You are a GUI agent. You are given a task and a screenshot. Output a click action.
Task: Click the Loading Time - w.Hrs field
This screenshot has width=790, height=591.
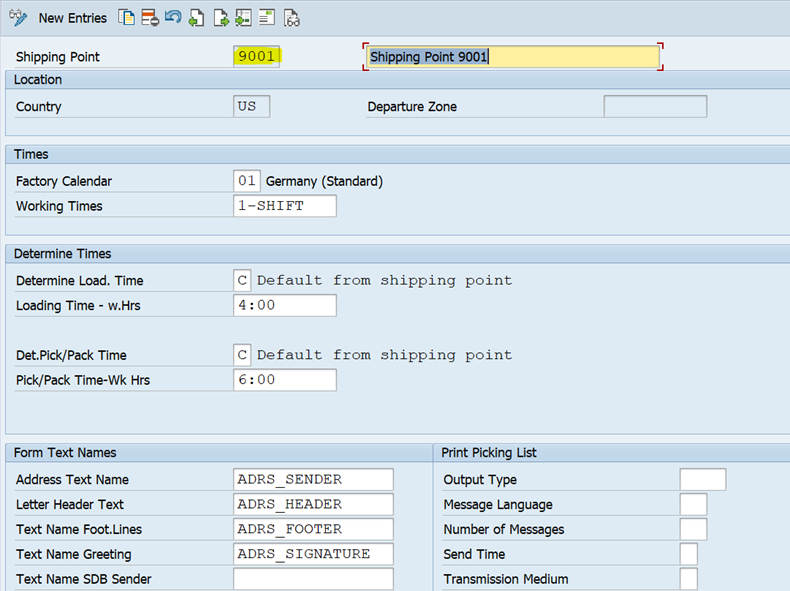(x=284, y=305)
